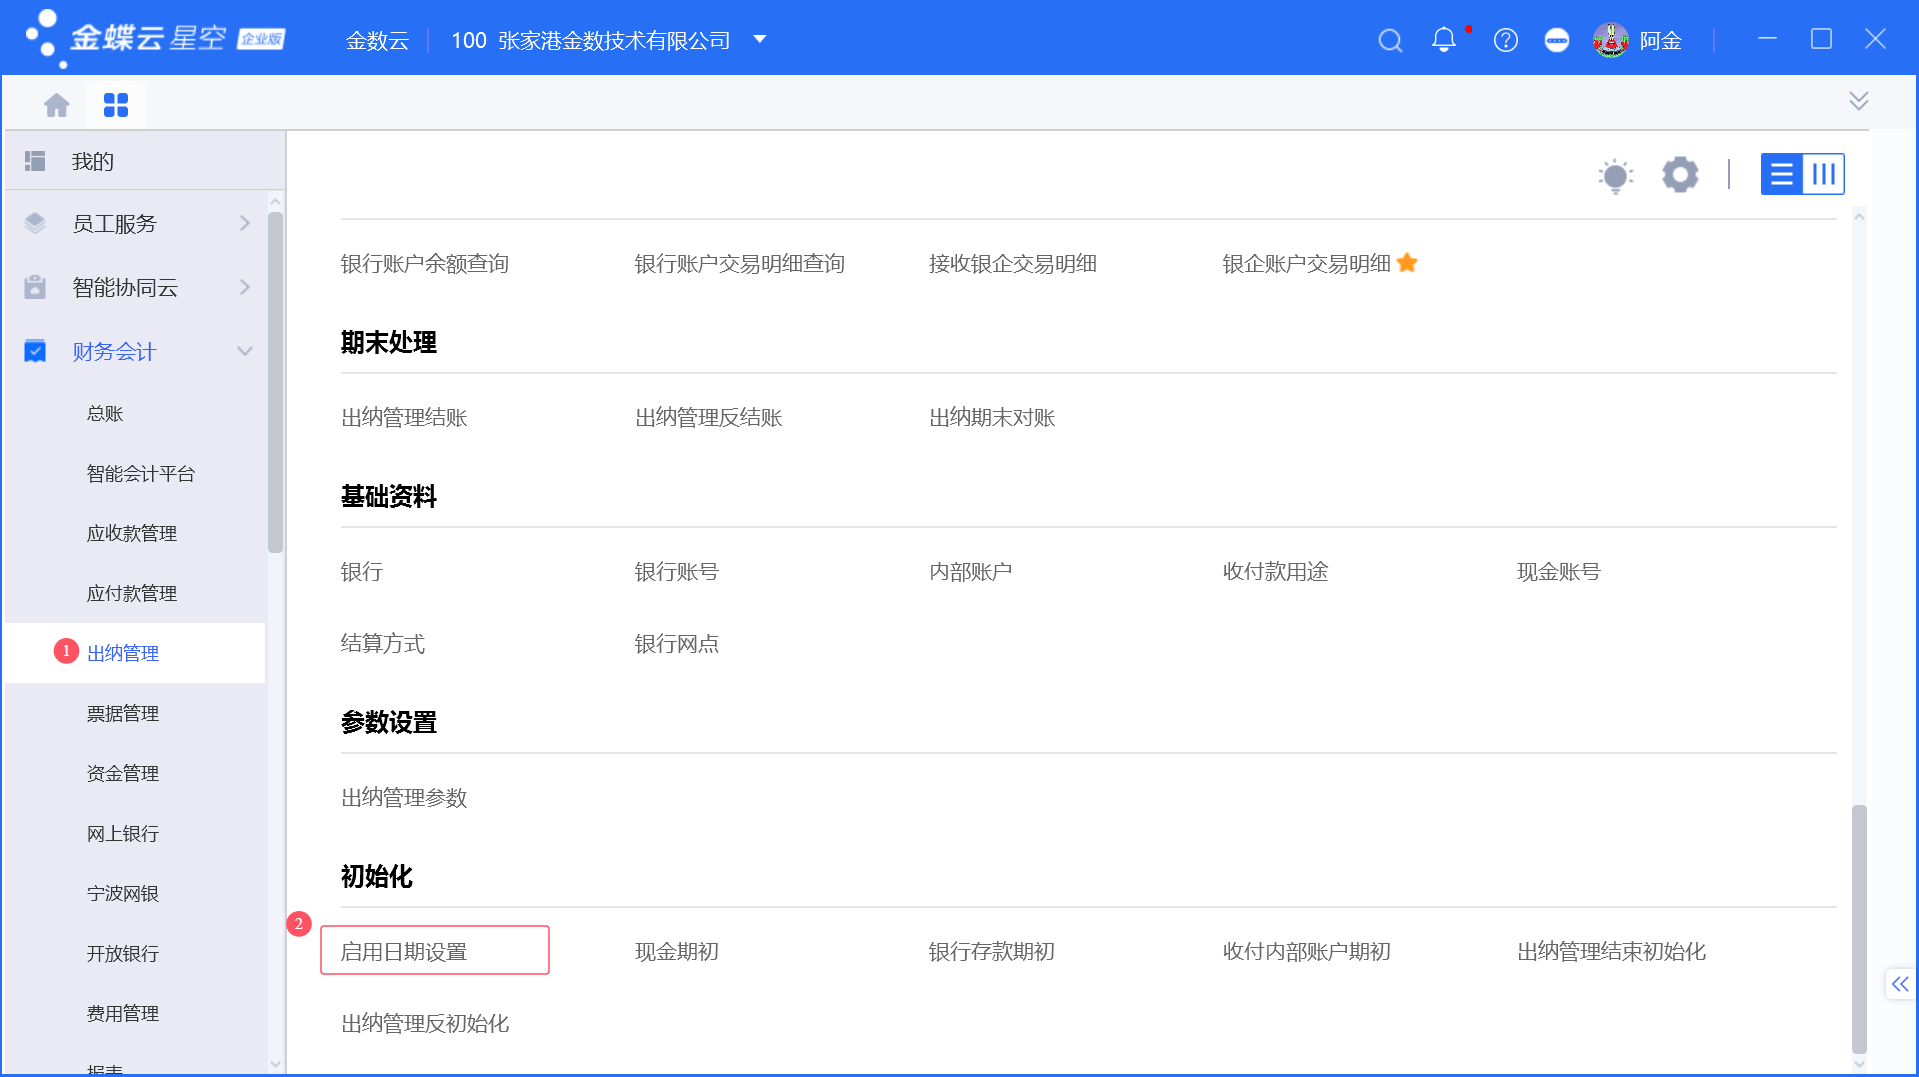Switch to column layout view
The height and width of the screenshot is (1077, 1919).
click(1824, 174)
